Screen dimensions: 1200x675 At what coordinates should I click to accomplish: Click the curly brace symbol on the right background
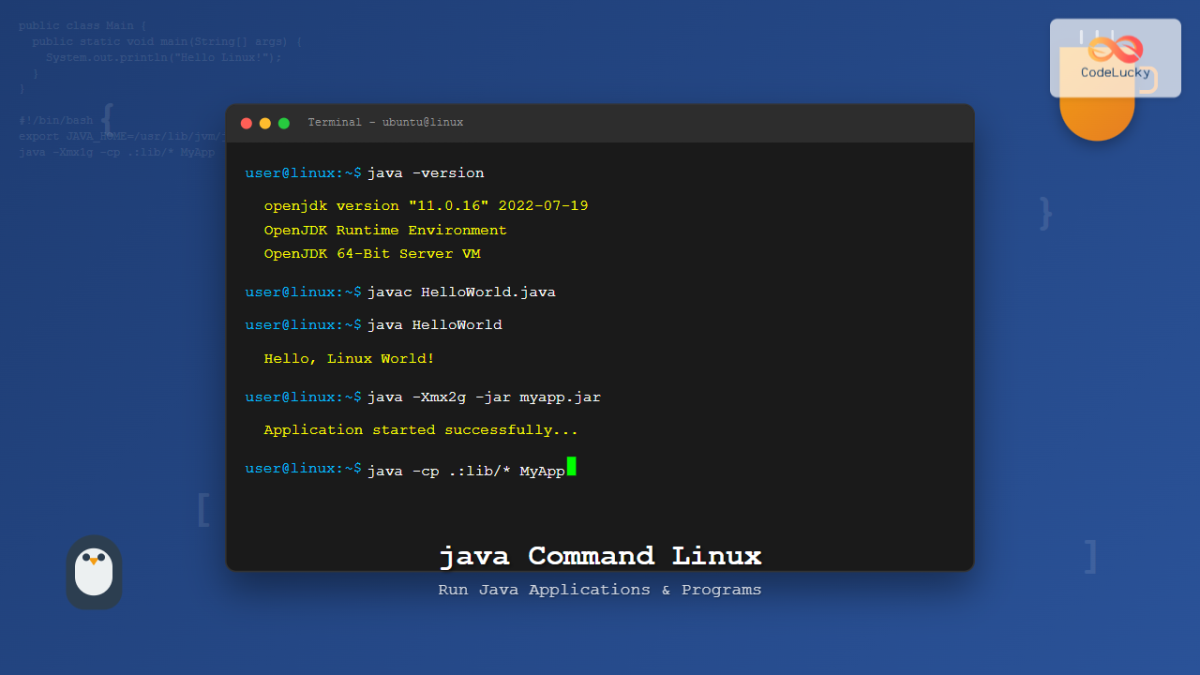pos(1044,211)
